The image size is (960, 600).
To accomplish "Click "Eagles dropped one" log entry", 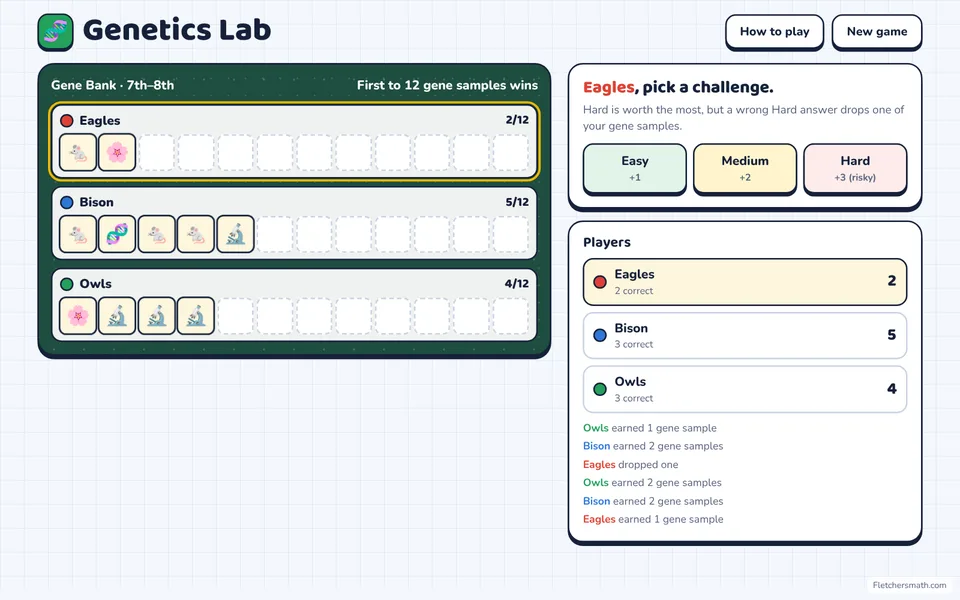I will 631,464.
